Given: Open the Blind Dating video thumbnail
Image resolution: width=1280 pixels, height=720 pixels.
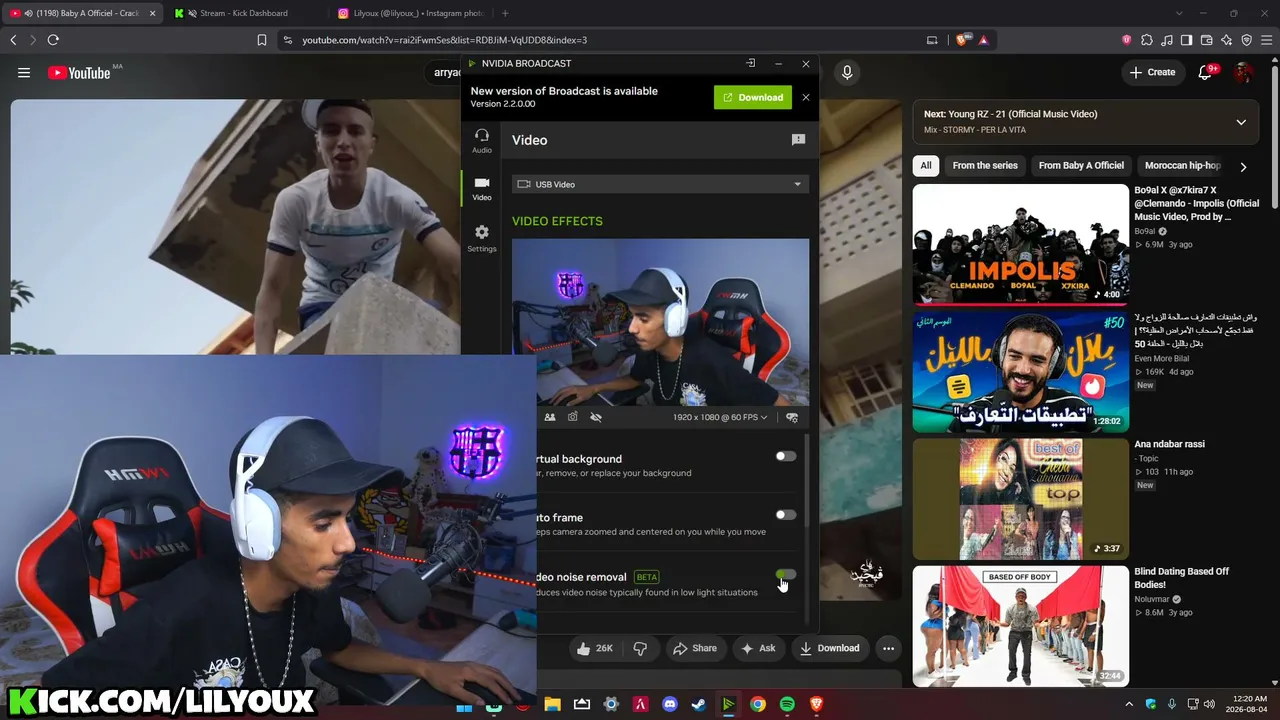Looking at the screenshot, I should click(x=1020, y=626).
